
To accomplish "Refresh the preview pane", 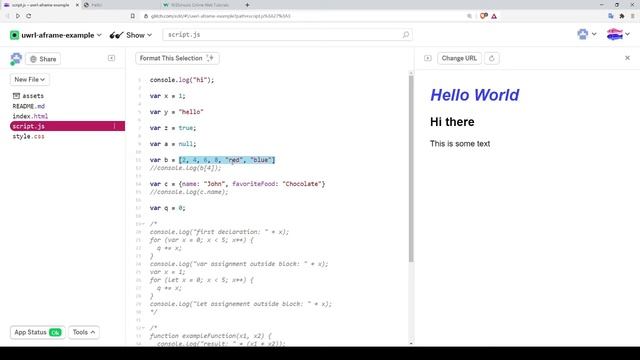I will tap(491, 58).
